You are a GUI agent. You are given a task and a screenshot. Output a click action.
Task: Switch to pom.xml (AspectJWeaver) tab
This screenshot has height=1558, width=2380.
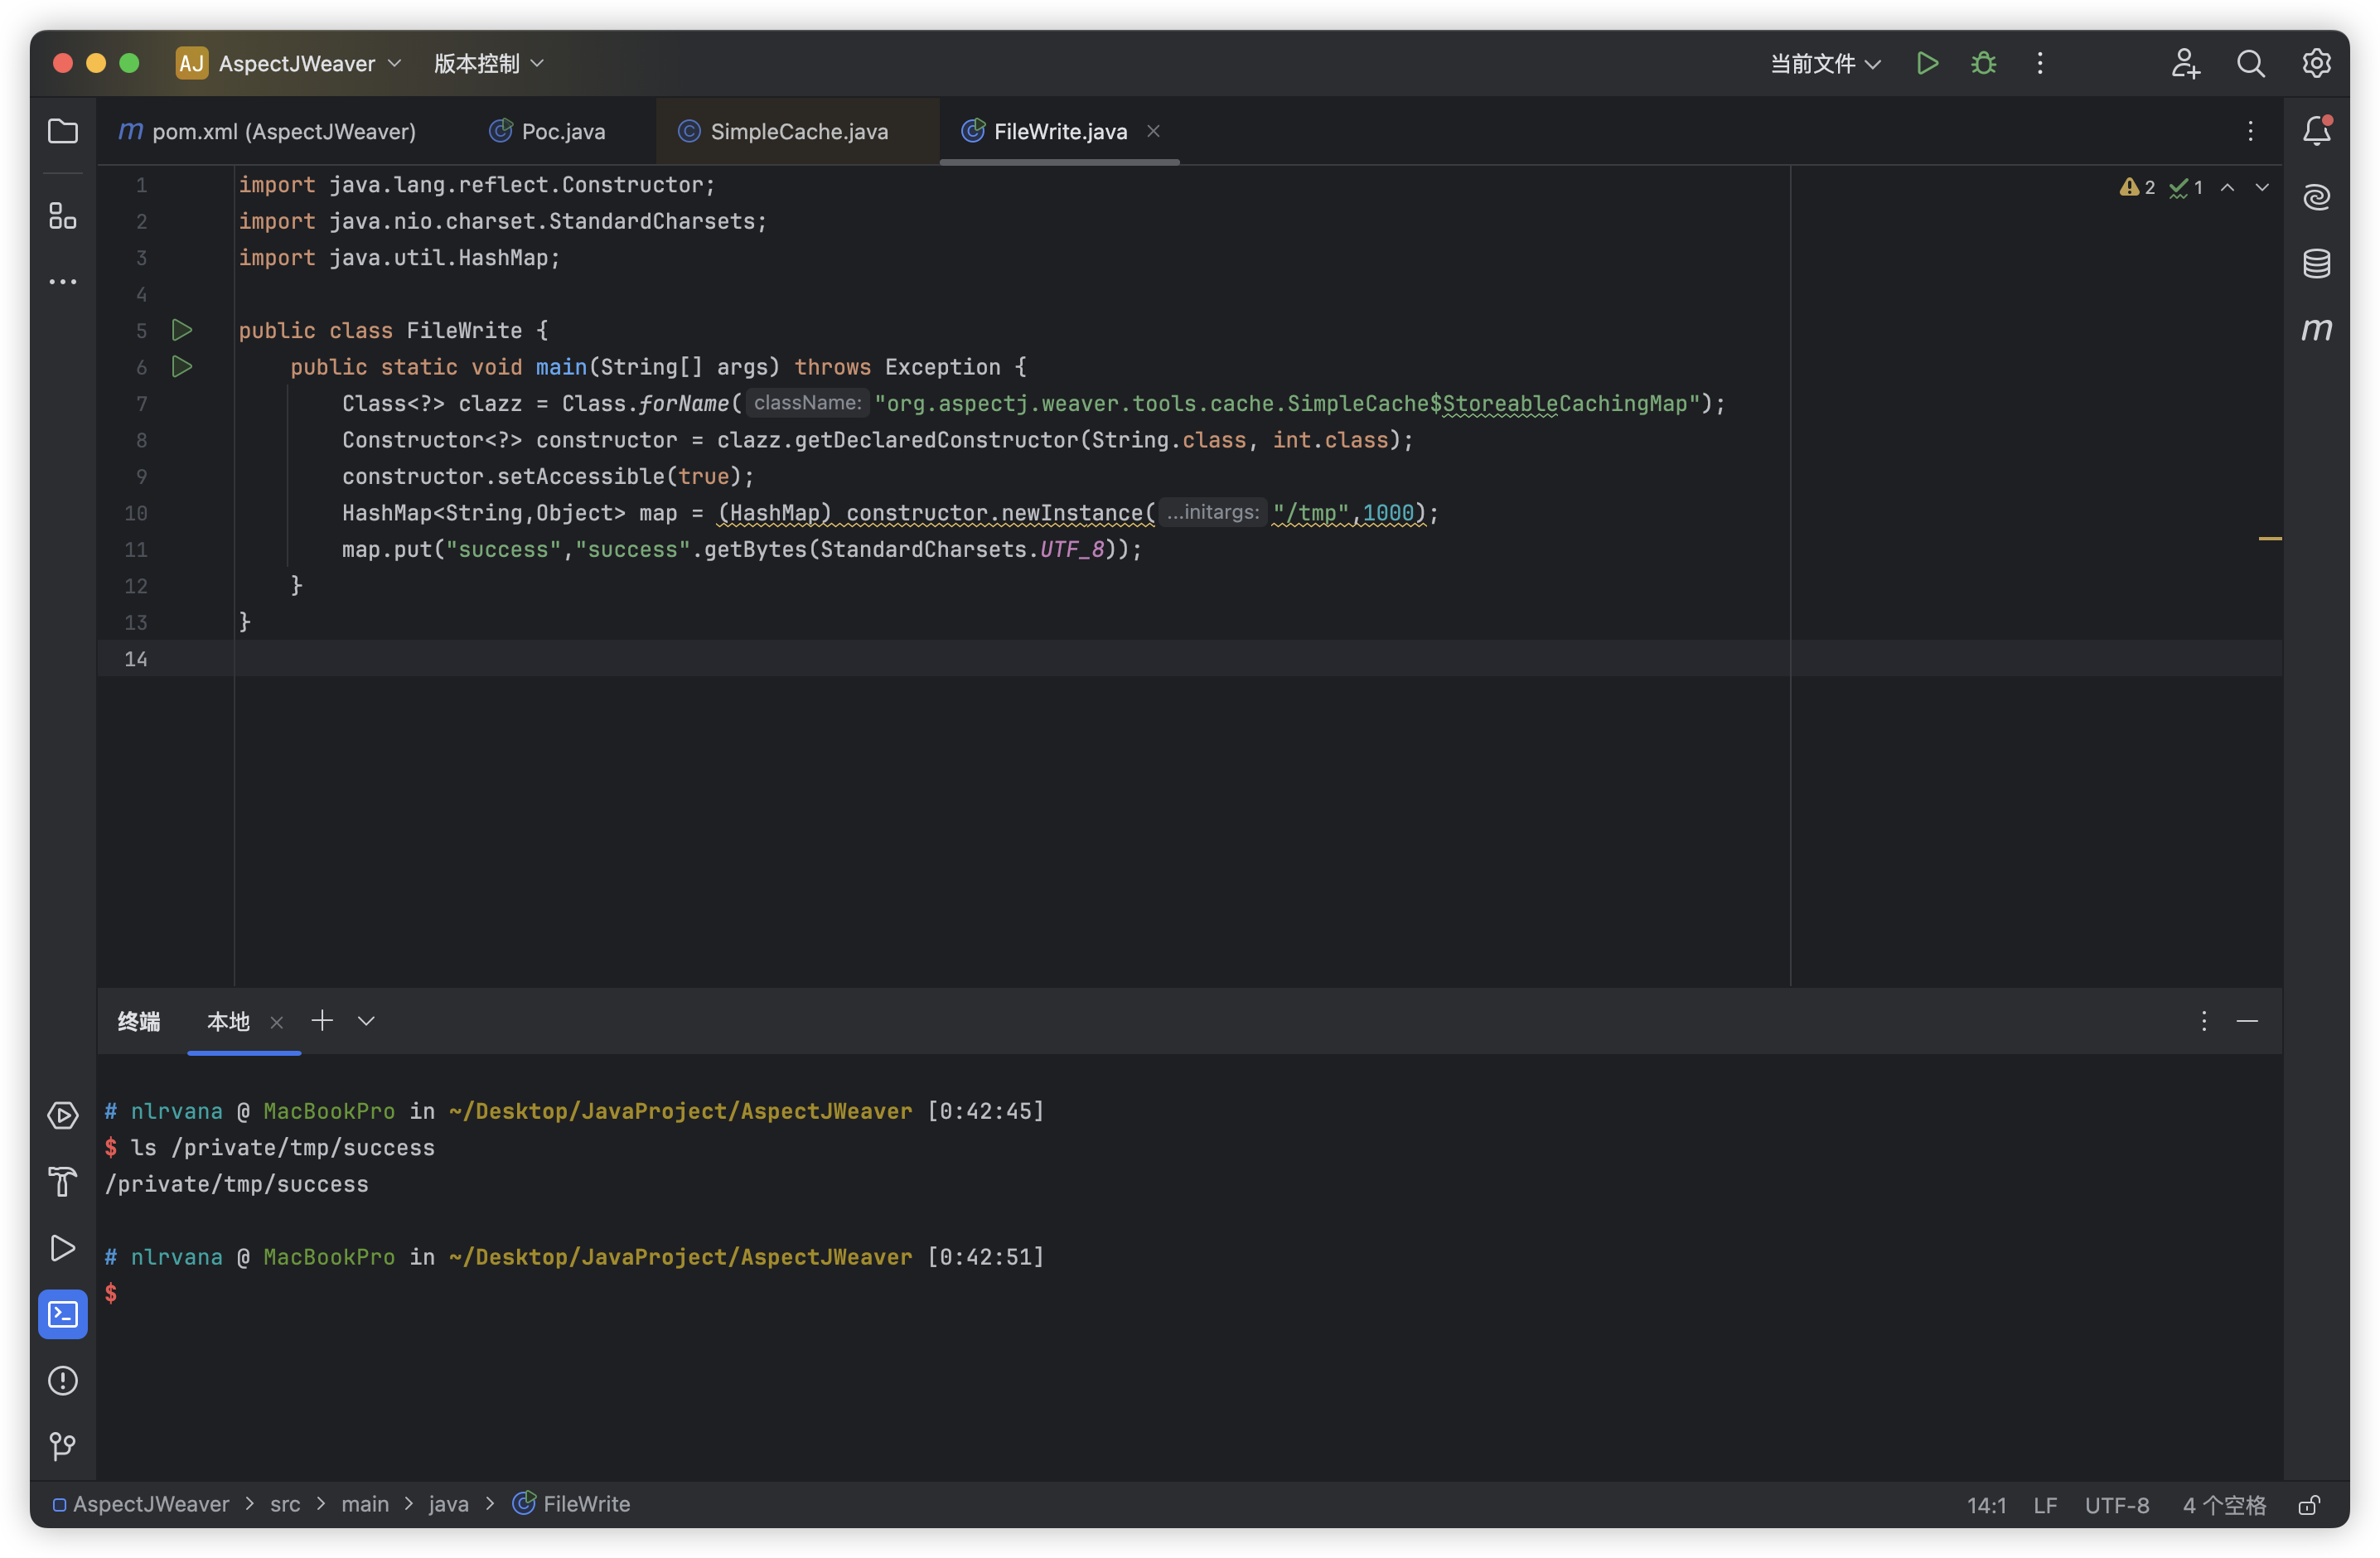266,131
